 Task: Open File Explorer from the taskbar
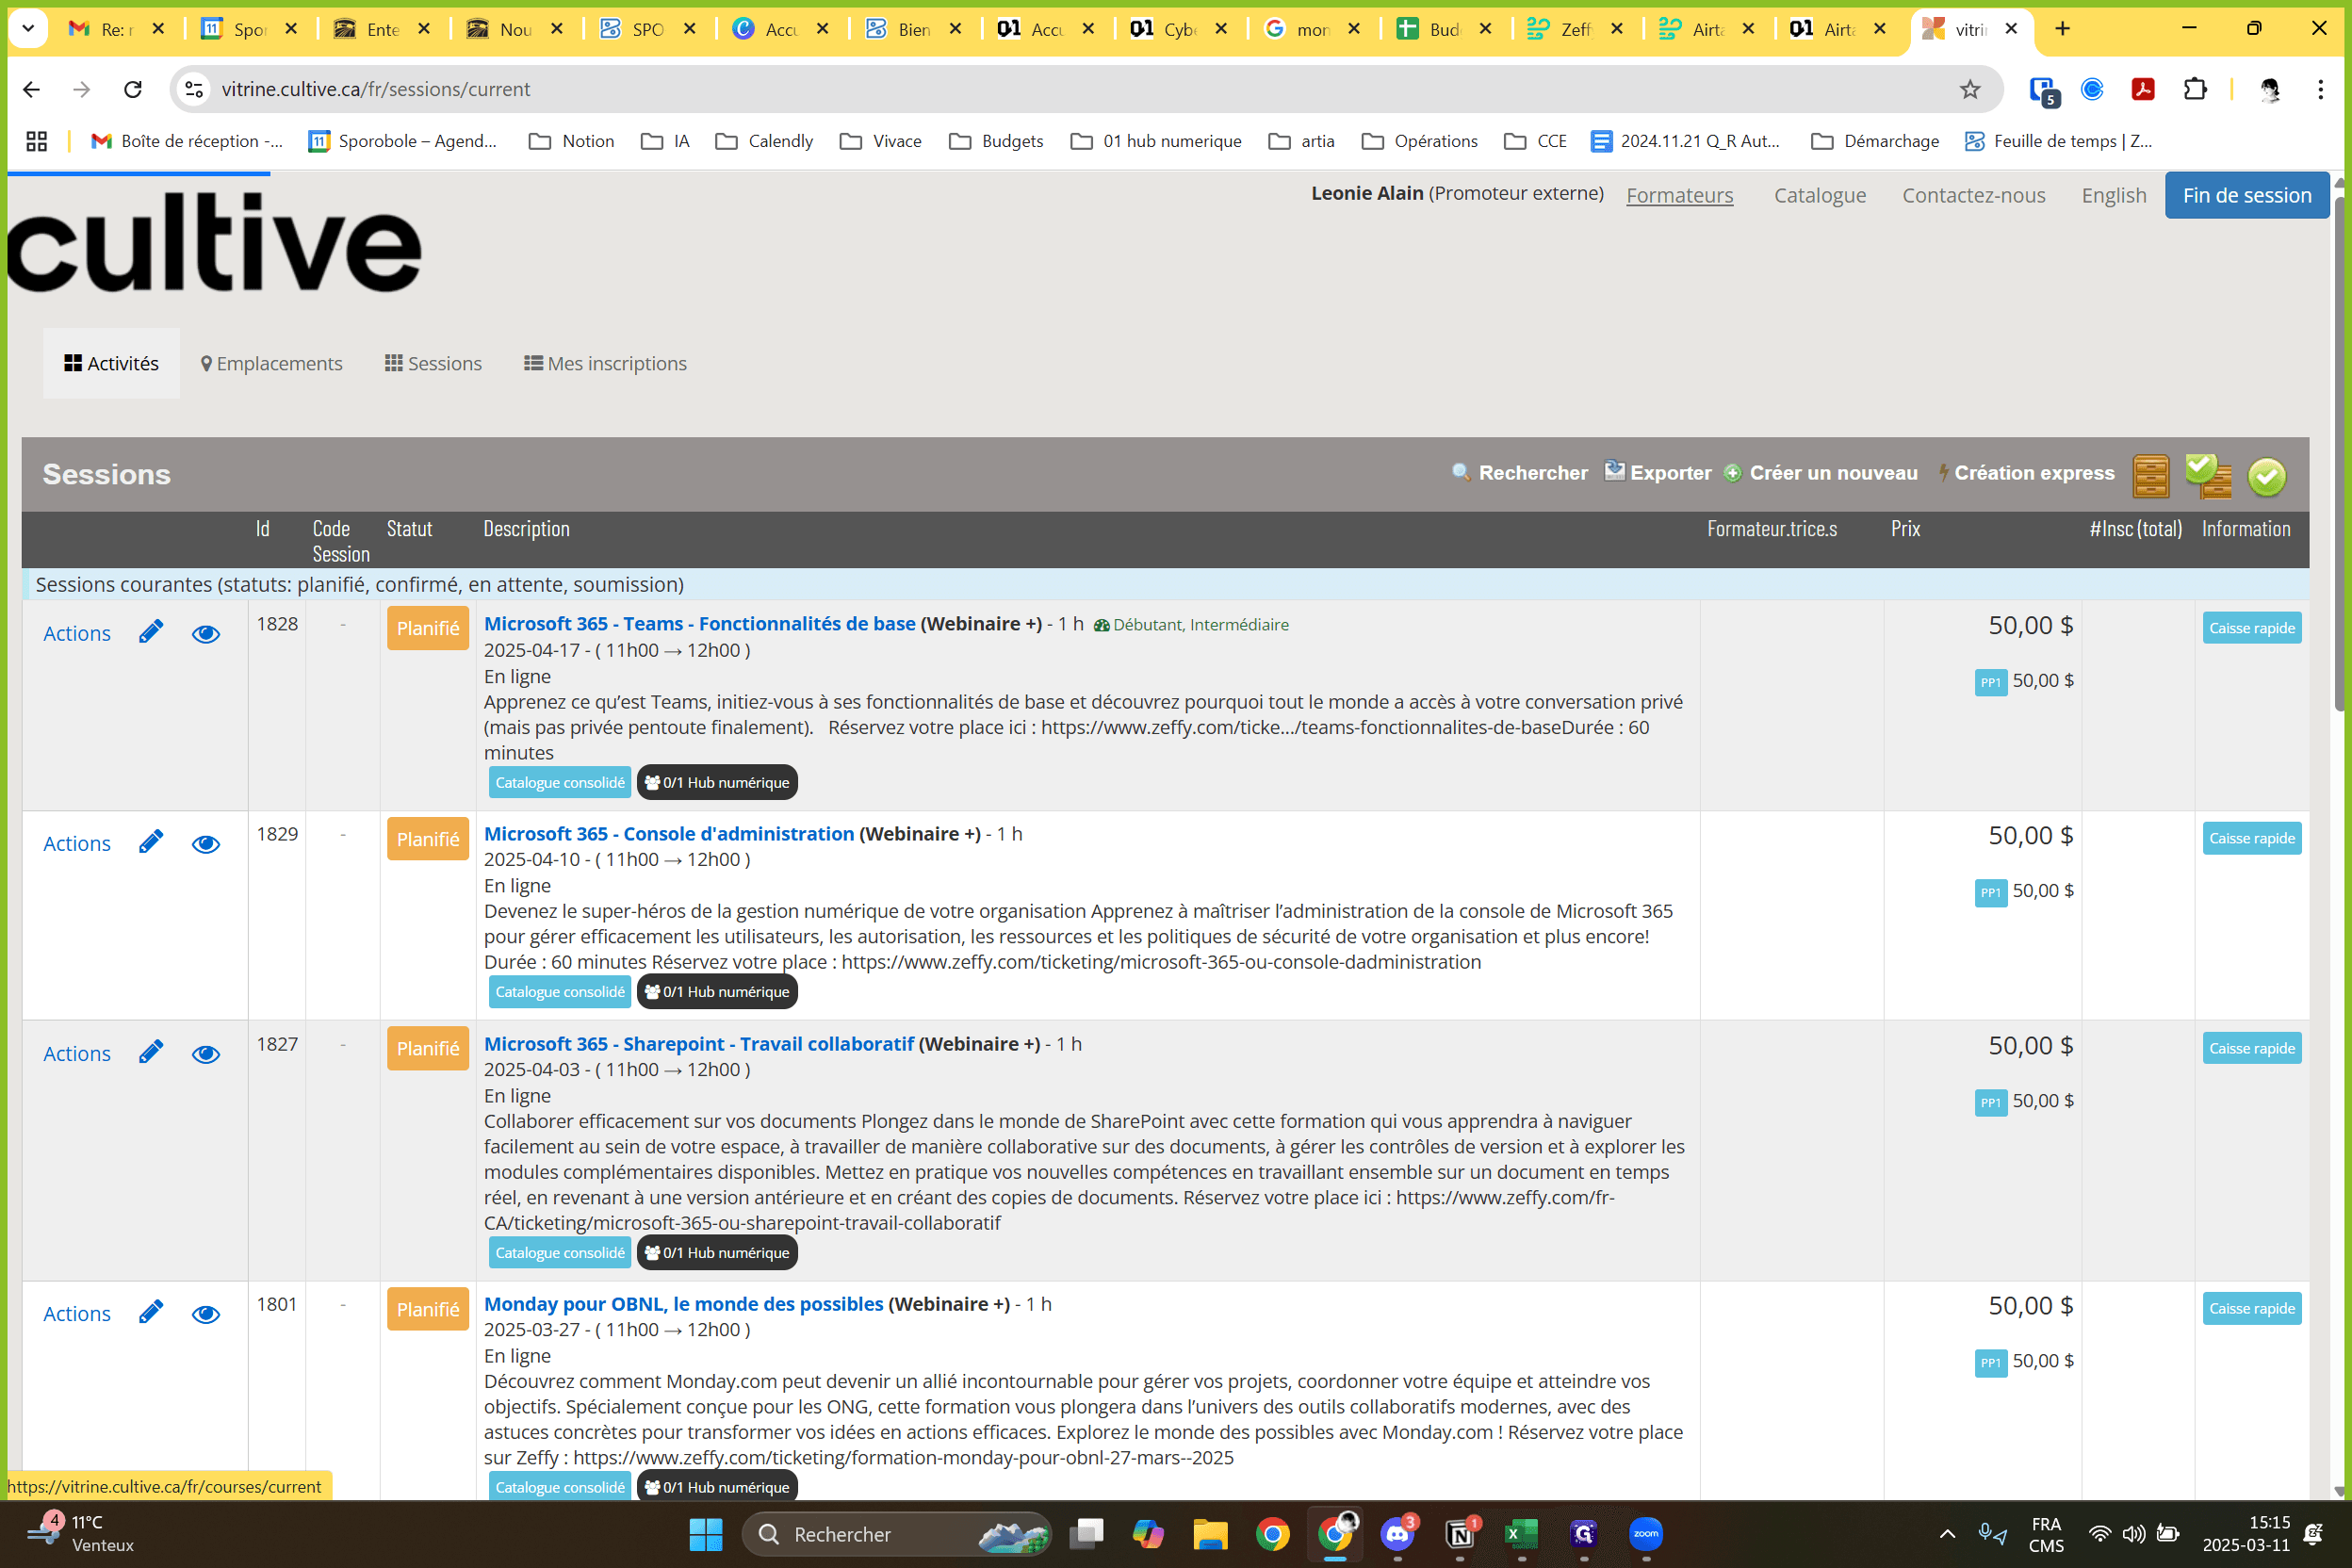(x=1210, y=1533)
